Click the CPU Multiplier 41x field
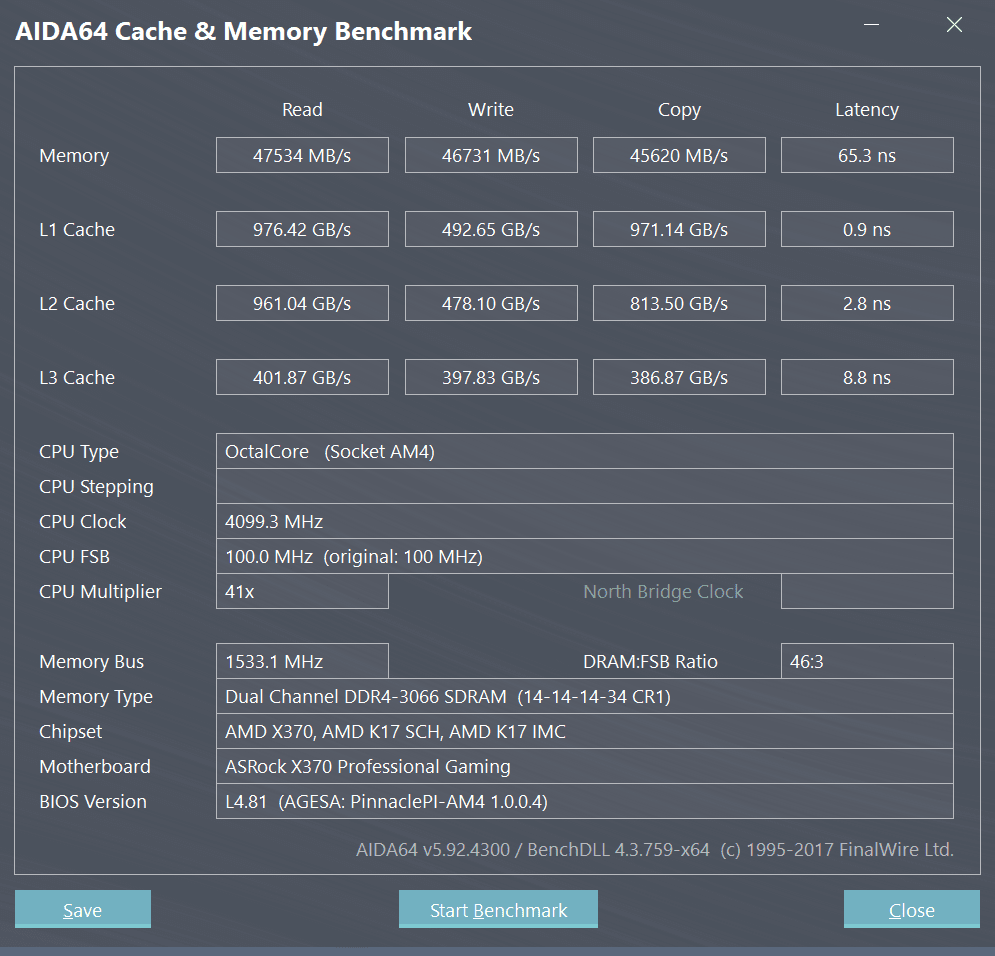This screenshot has height=956, width=995. 302,591
